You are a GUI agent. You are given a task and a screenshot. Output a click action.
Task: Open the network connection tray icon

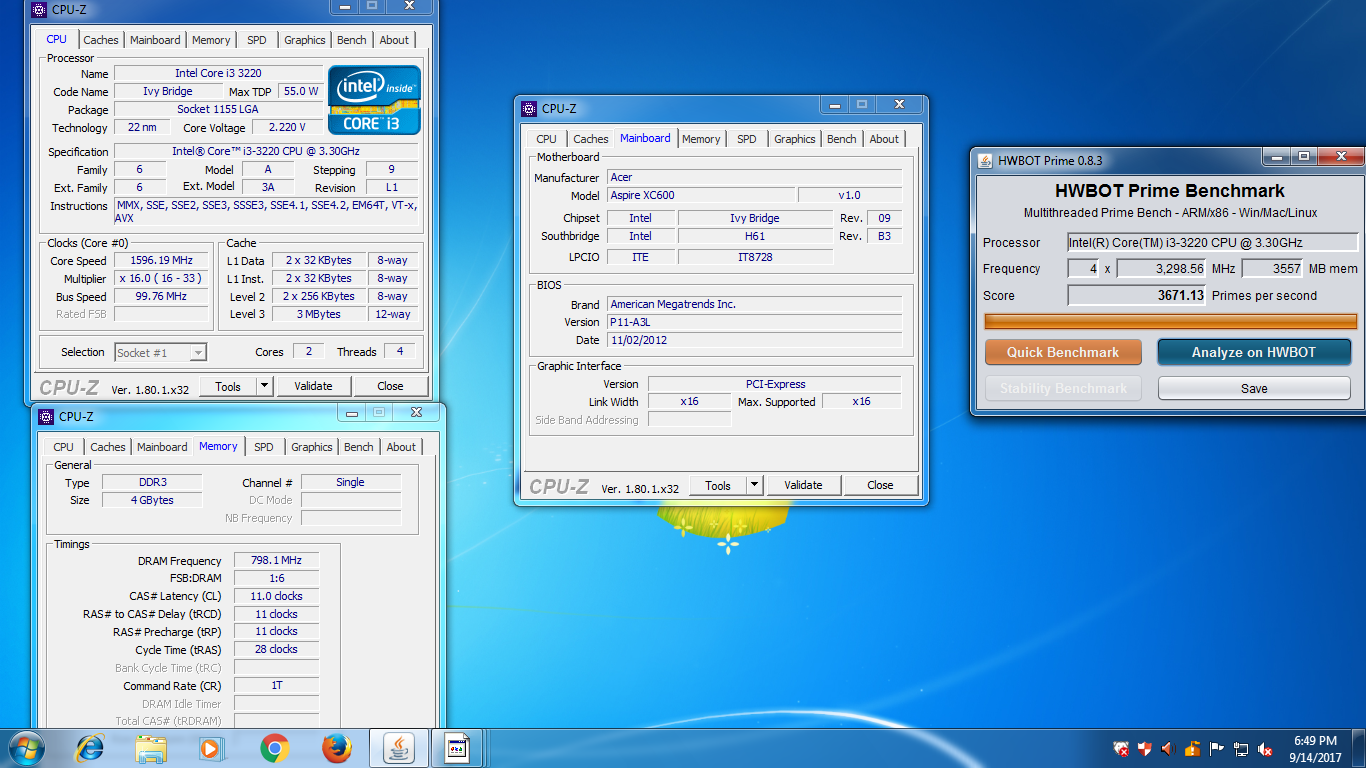1241,748
